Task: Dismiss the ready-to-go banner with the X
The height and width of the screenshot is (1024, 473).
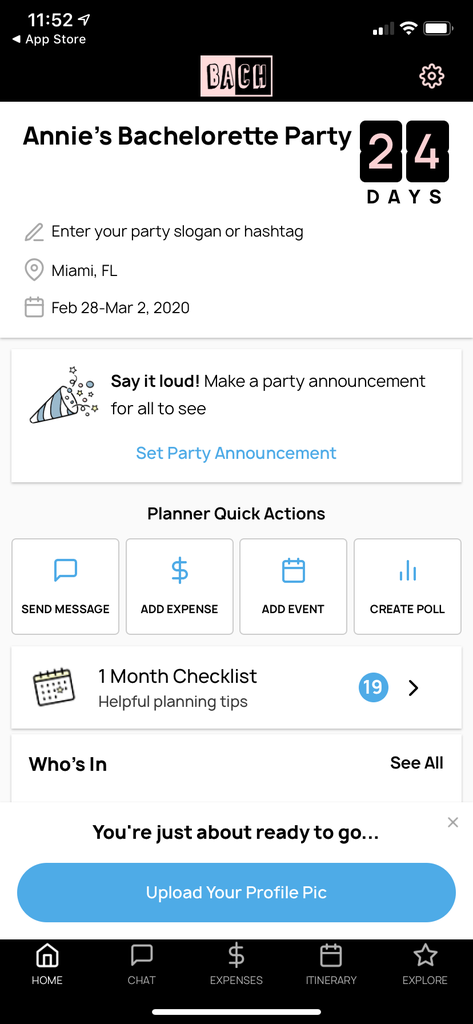Action: [453, 823]
